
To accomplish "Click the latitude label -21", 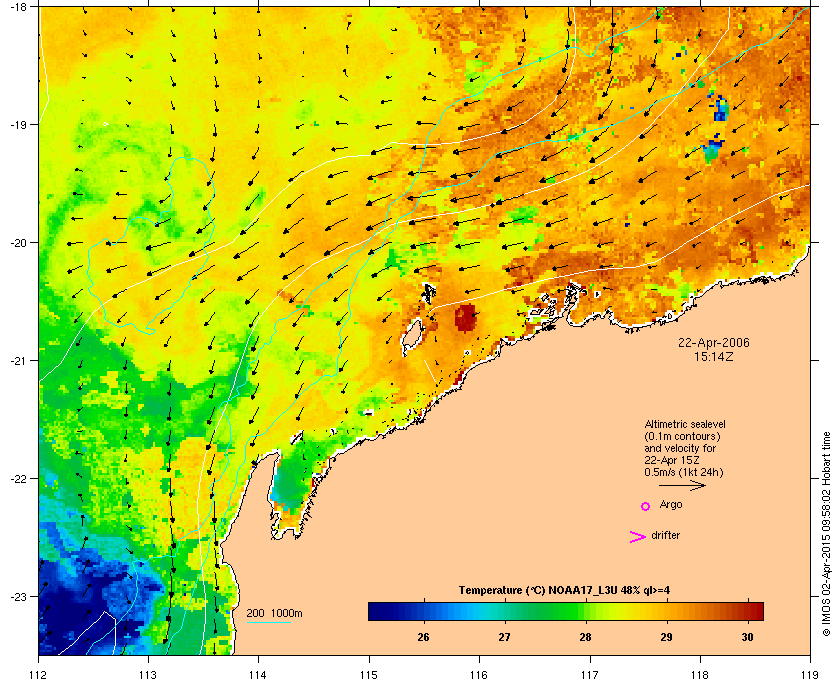I will click(18, 361).
